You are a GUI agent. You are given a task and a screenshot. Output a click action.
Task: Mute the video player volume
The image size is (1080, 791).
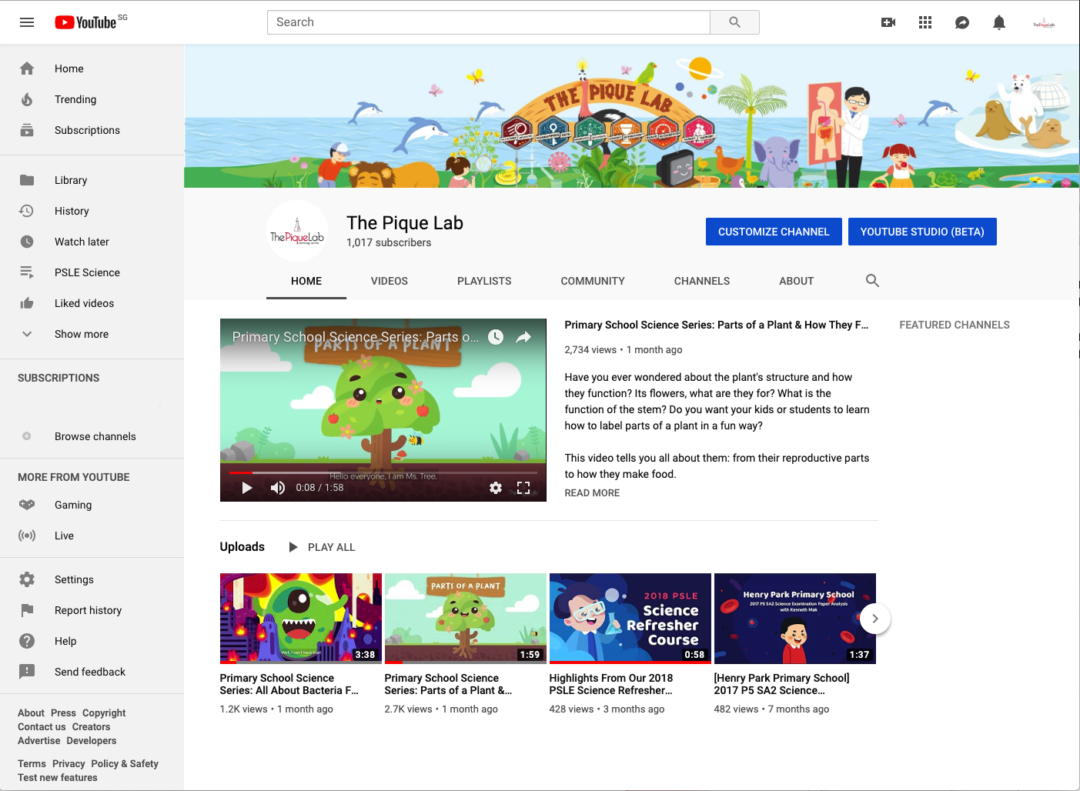point(277,488)
